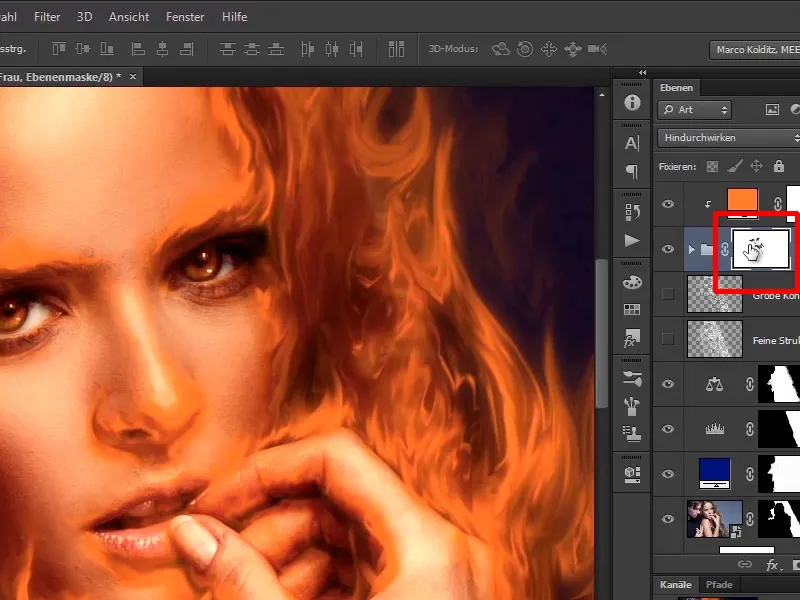Viewport: 800px width, 600px height.
Task: Open the Marco Kolditz workspace dropdown
Action: 755,49
